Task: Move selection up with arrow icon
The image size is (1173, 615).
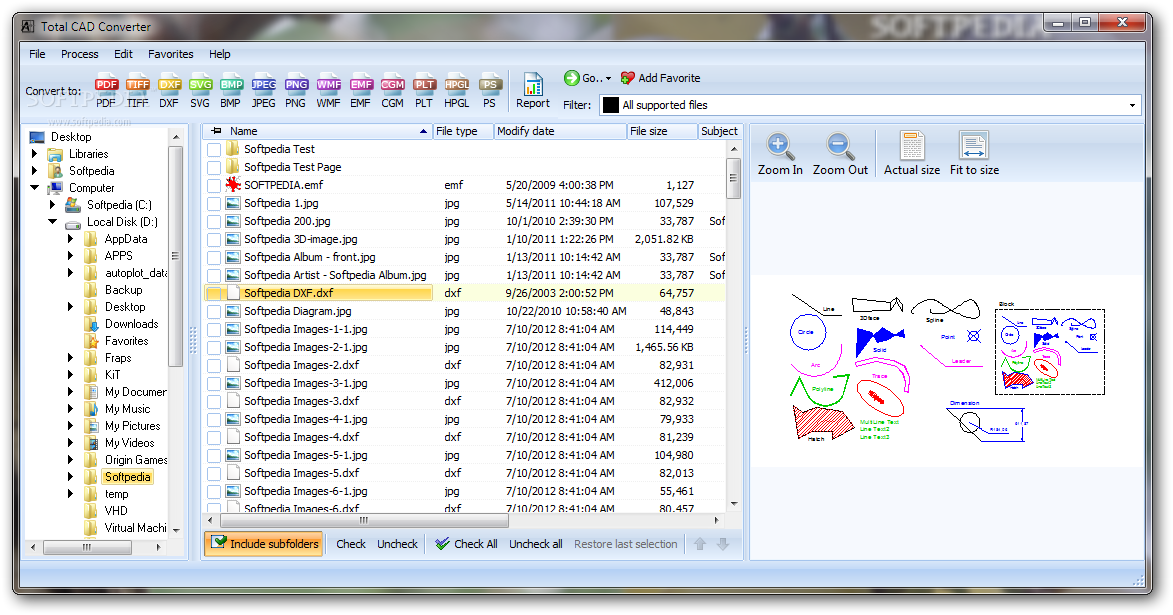Action: coord(699,544)
